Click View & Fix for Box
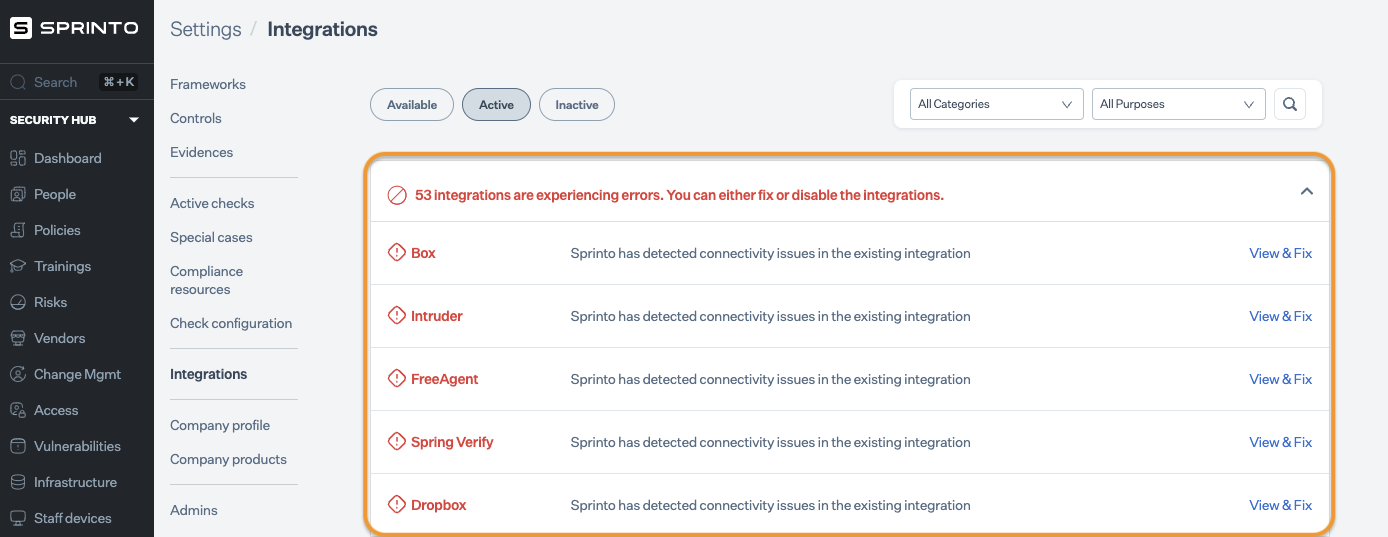Screen dimensions: 1388x537 tap(1280, 253)
